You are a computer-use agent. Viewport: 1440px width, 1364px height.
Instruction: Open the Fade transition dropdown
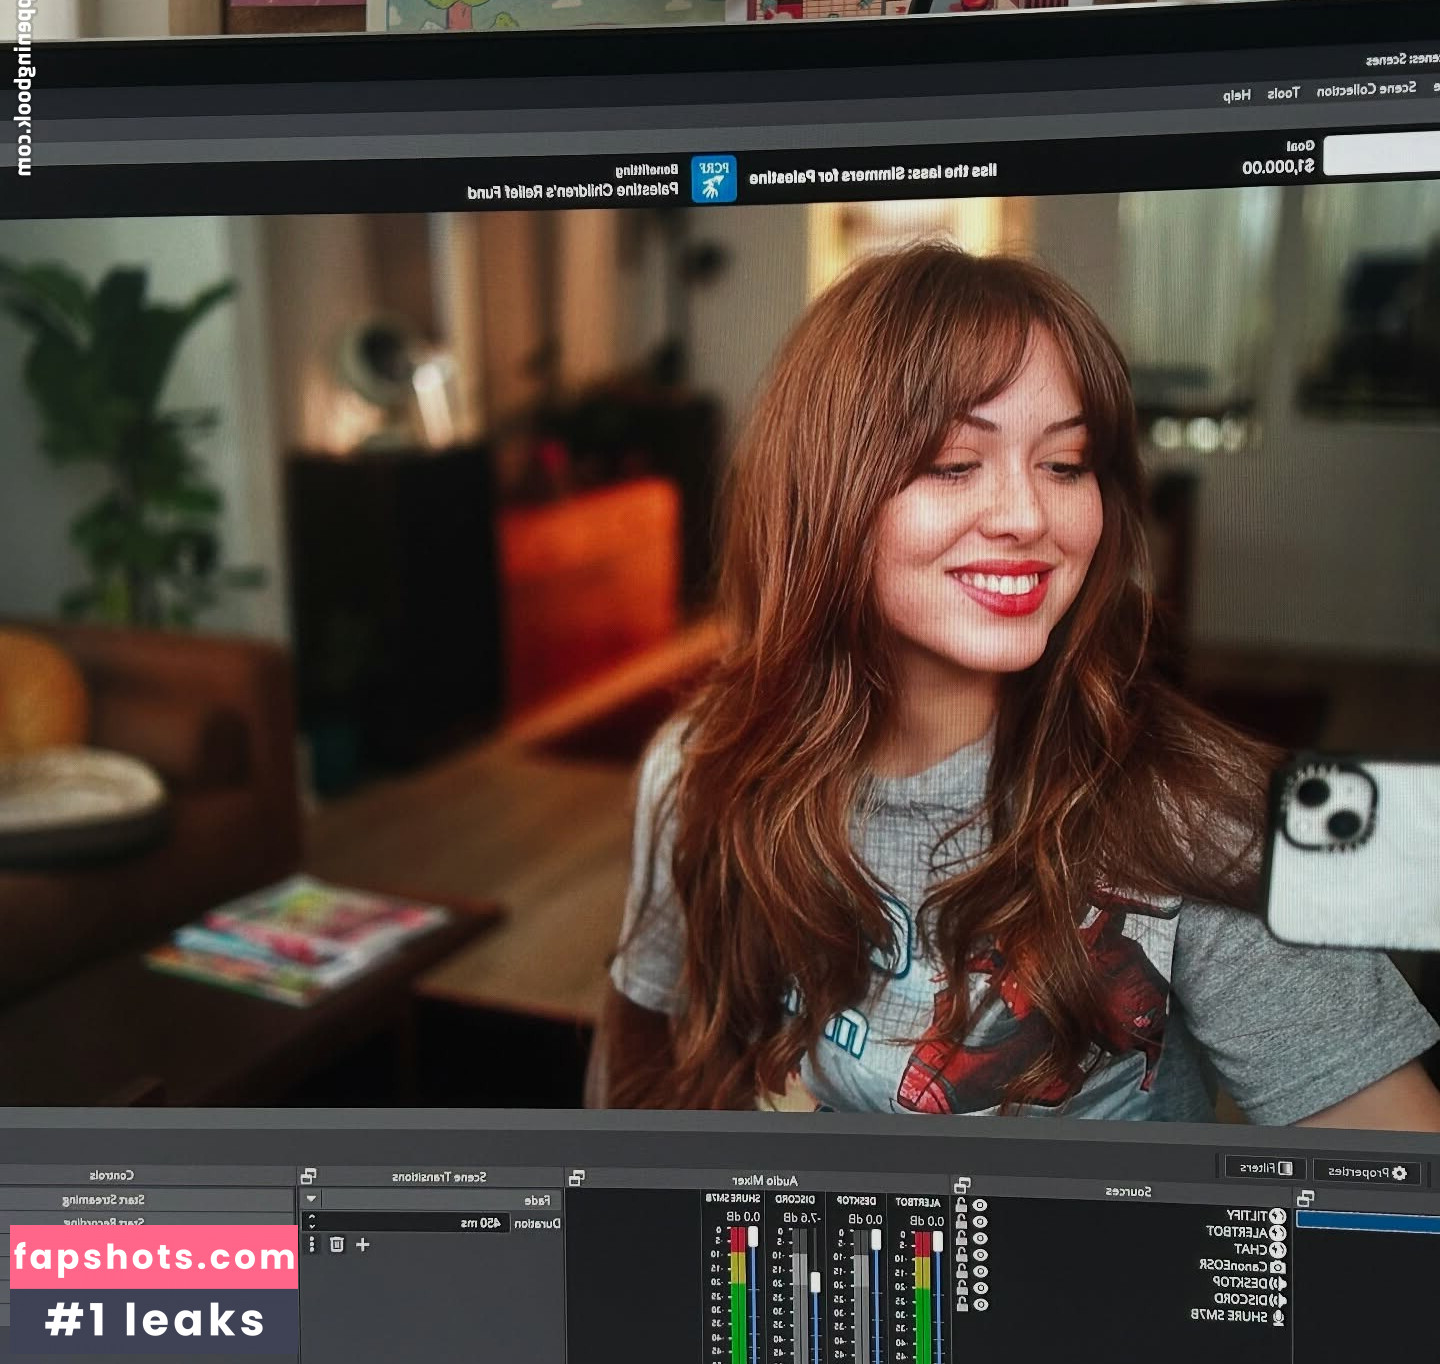[310, 1199]
